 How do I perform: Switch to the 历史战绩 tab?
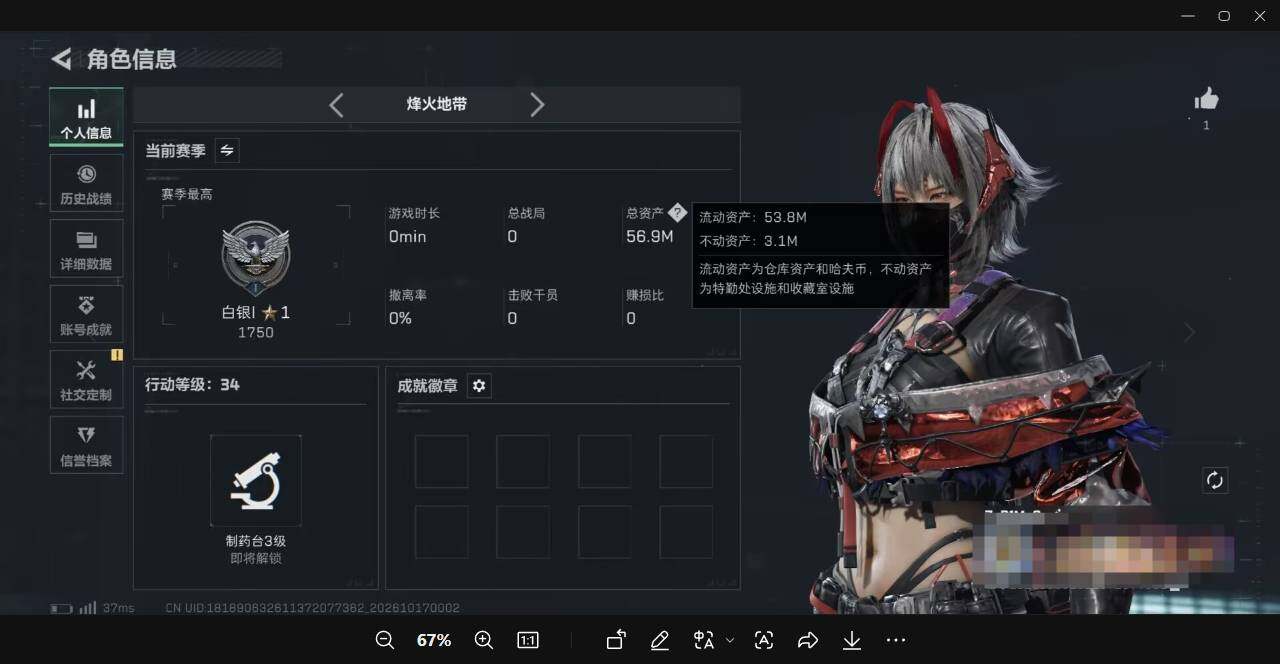pos(86,183)
